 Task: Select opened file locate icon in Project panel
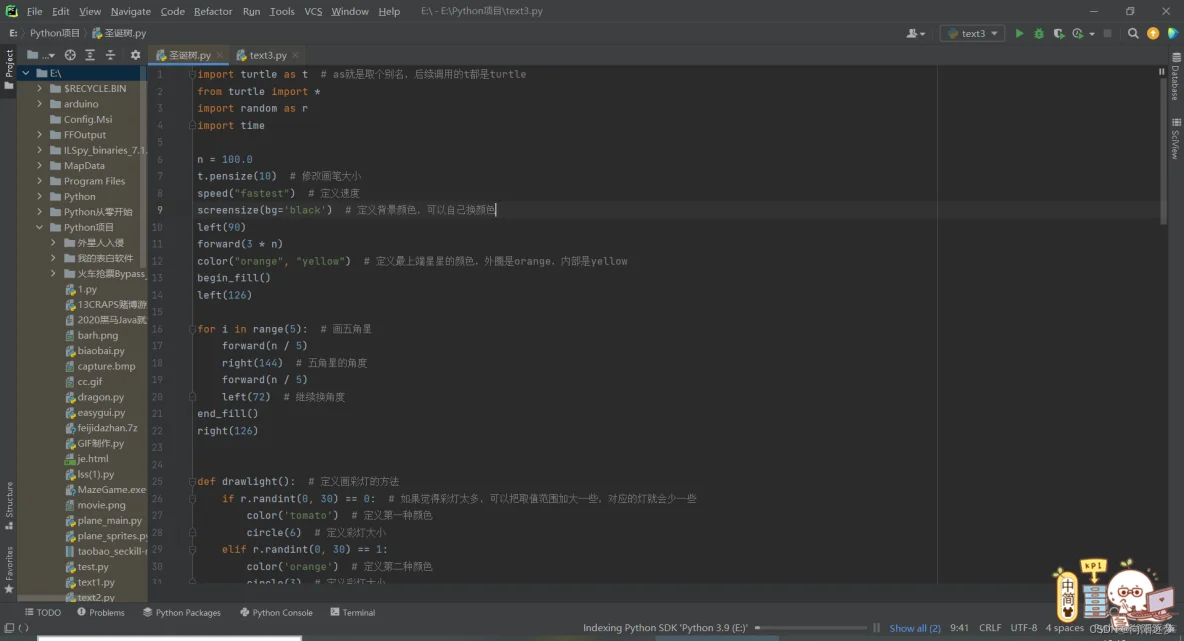(70, 55)
